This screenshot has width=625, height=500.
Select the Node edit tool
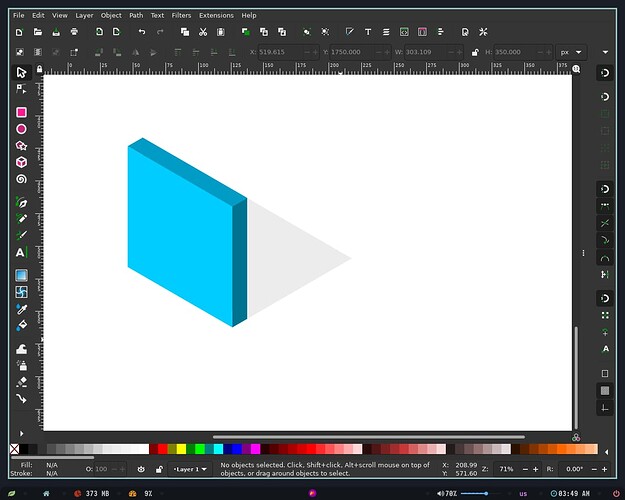(x=21, y=89)
